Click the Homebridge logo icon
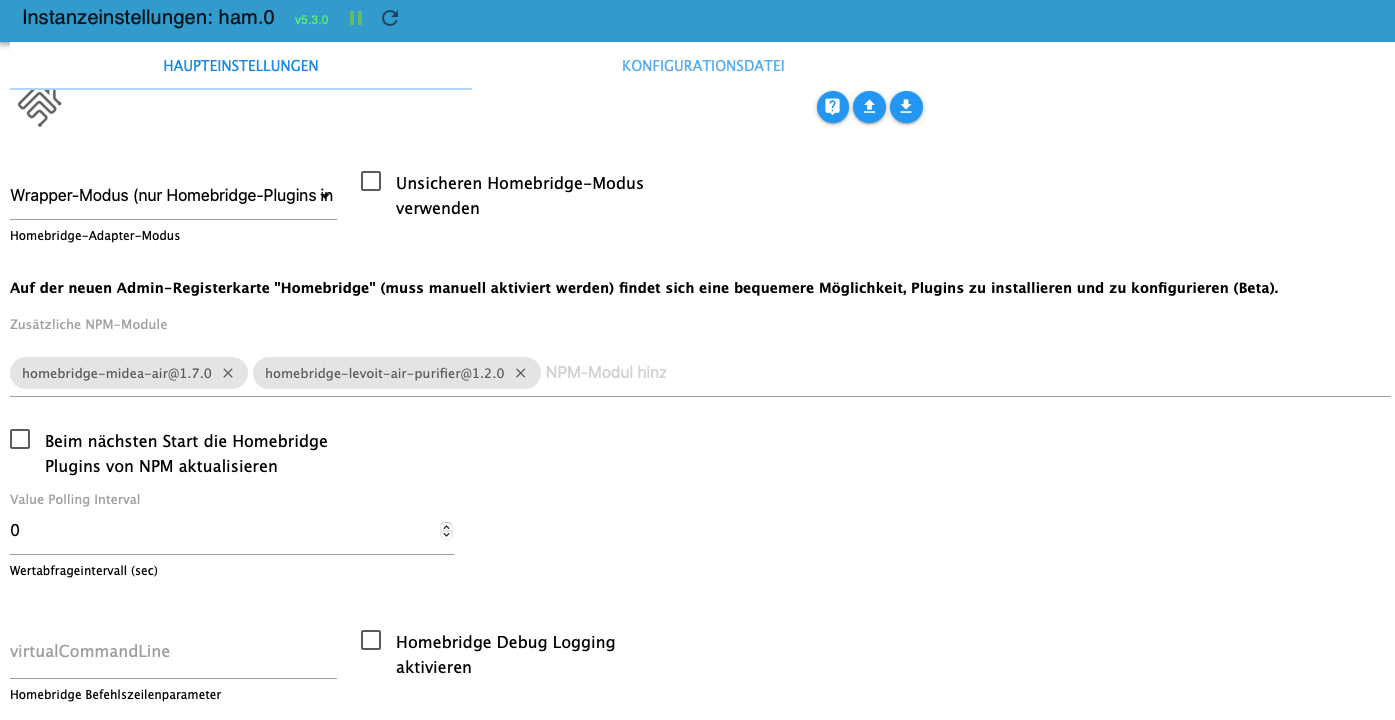The width and height of the screenshot is (1395, 720). (40, 106)
